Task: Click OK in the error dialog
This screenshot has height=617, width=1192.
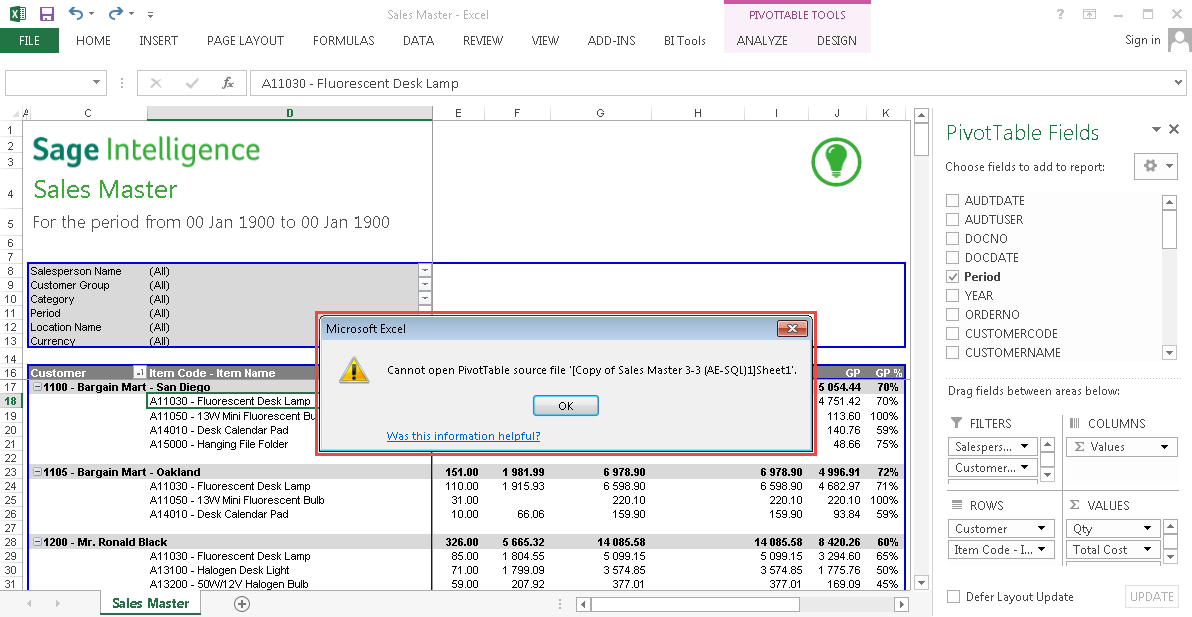Action: click(x=566, y=406)
